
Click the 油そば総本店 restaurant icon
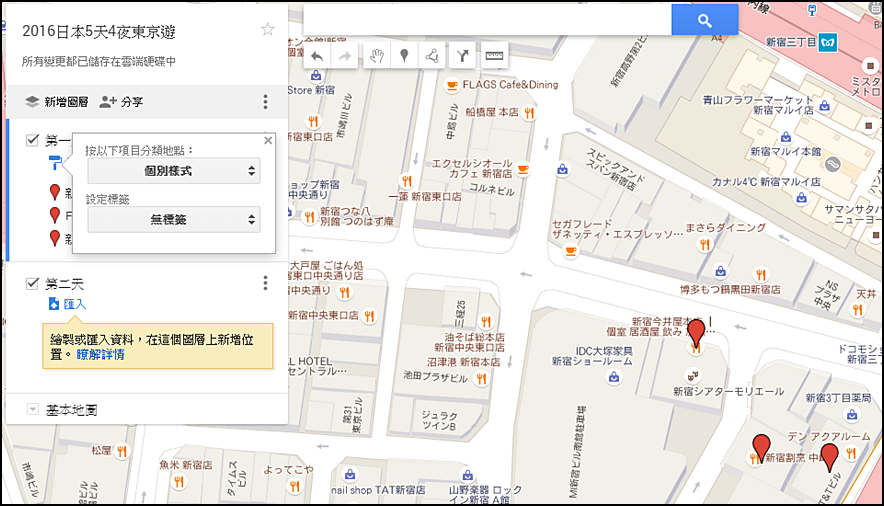click(x=486, y=322)
